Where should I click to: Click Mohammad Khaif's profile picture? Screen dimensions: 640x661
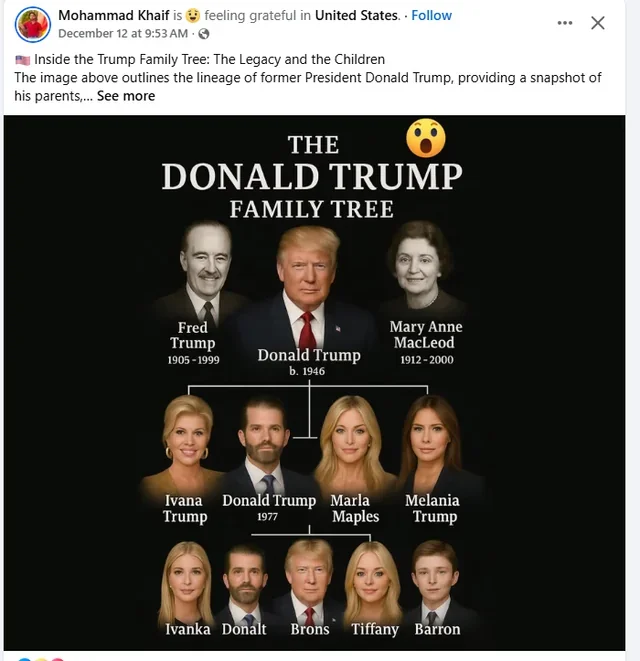click(33, 24)
